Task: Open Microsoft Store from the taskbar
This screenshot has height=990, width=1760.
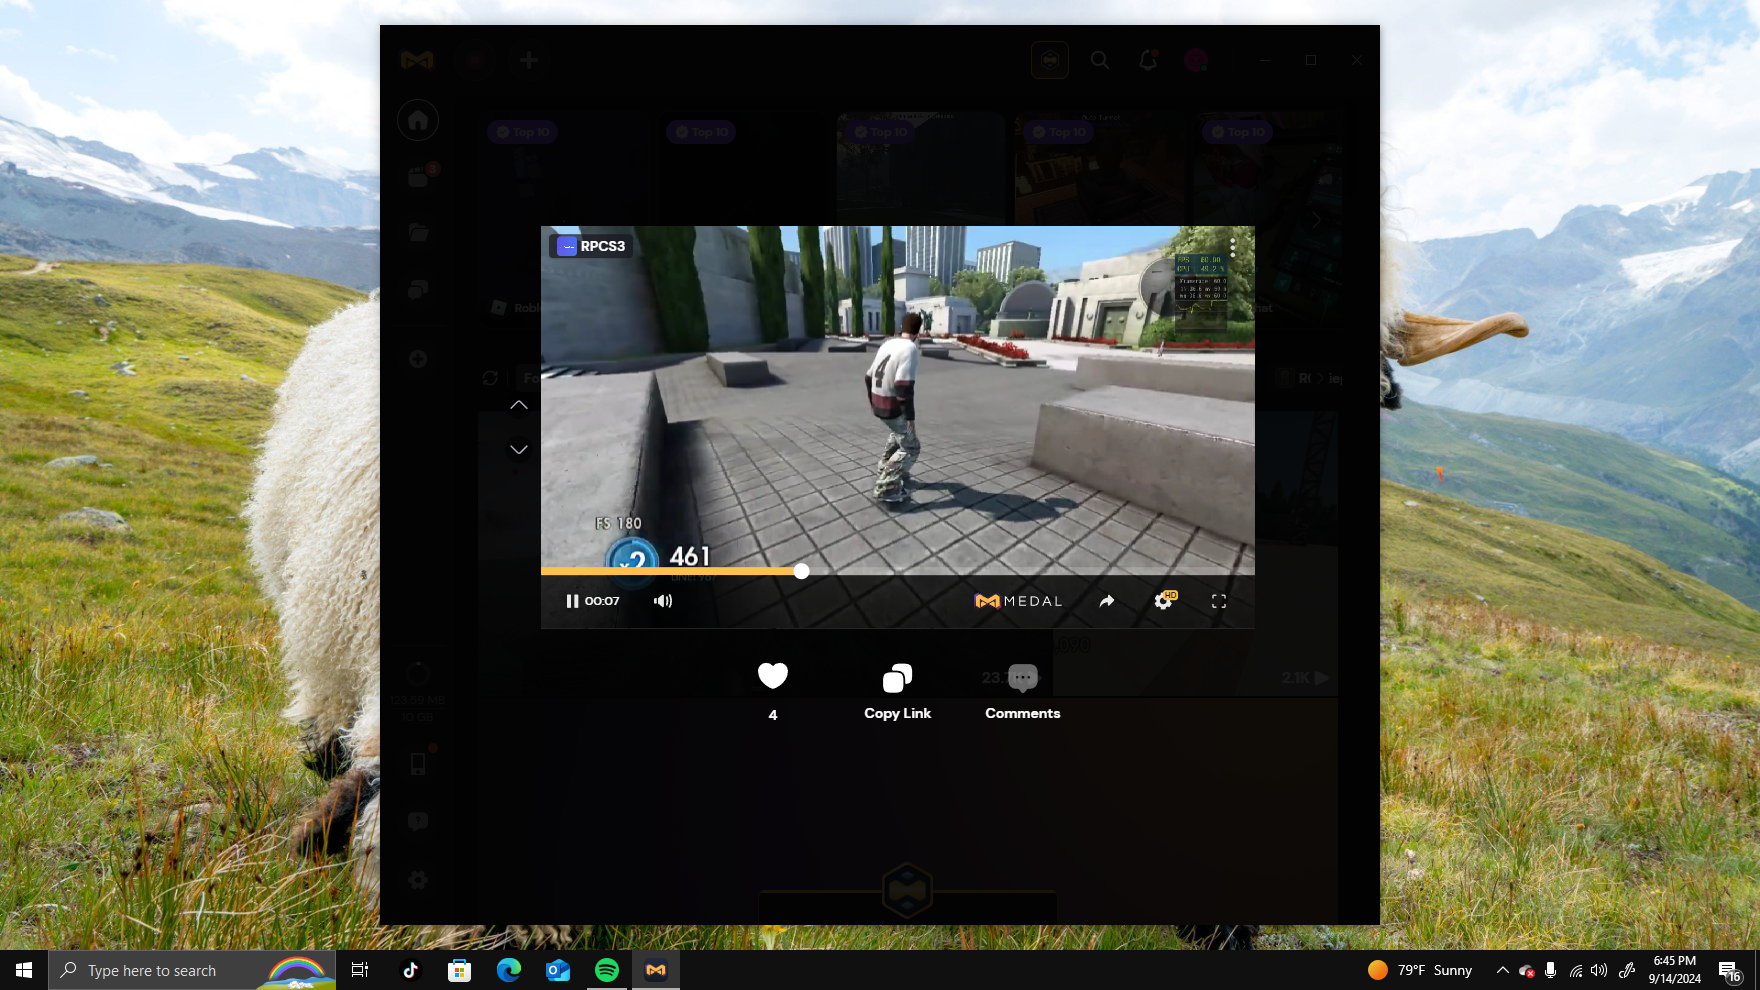Action: click(459, 970)
